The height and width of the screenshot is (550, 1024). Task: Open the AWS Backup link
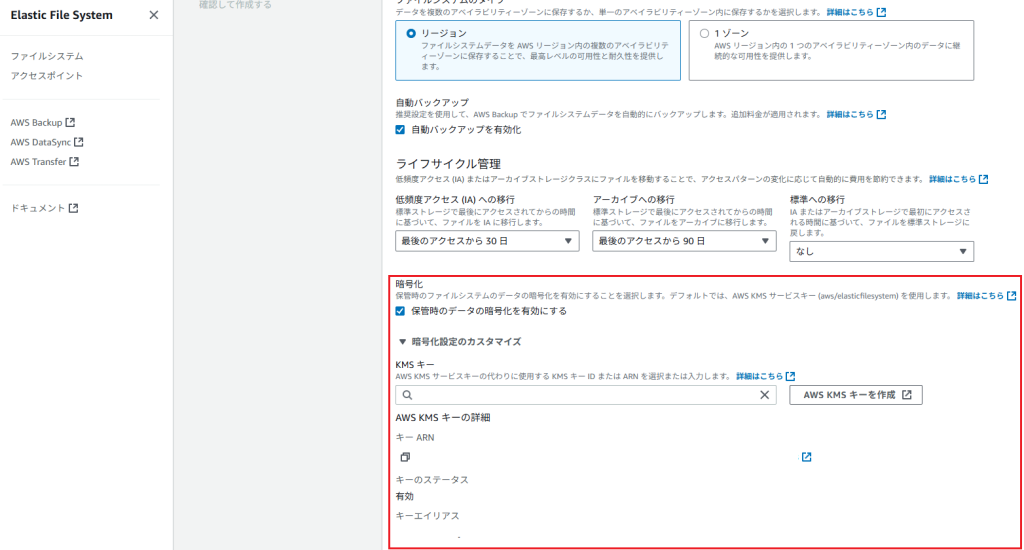[x=42, y=122]
